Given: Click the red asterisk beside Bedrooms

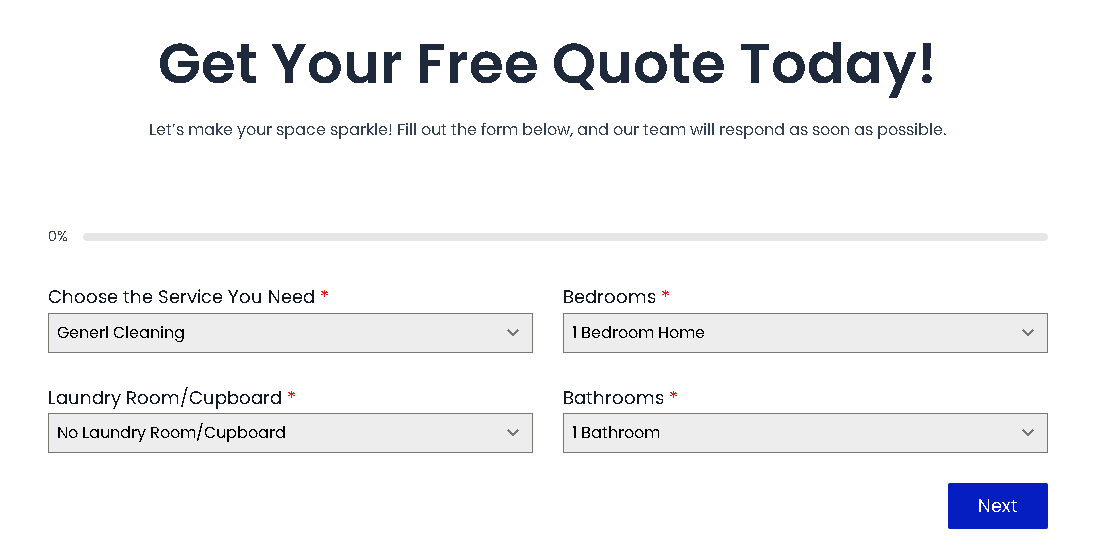Looking at the screenshot, I should coord(666,296).
